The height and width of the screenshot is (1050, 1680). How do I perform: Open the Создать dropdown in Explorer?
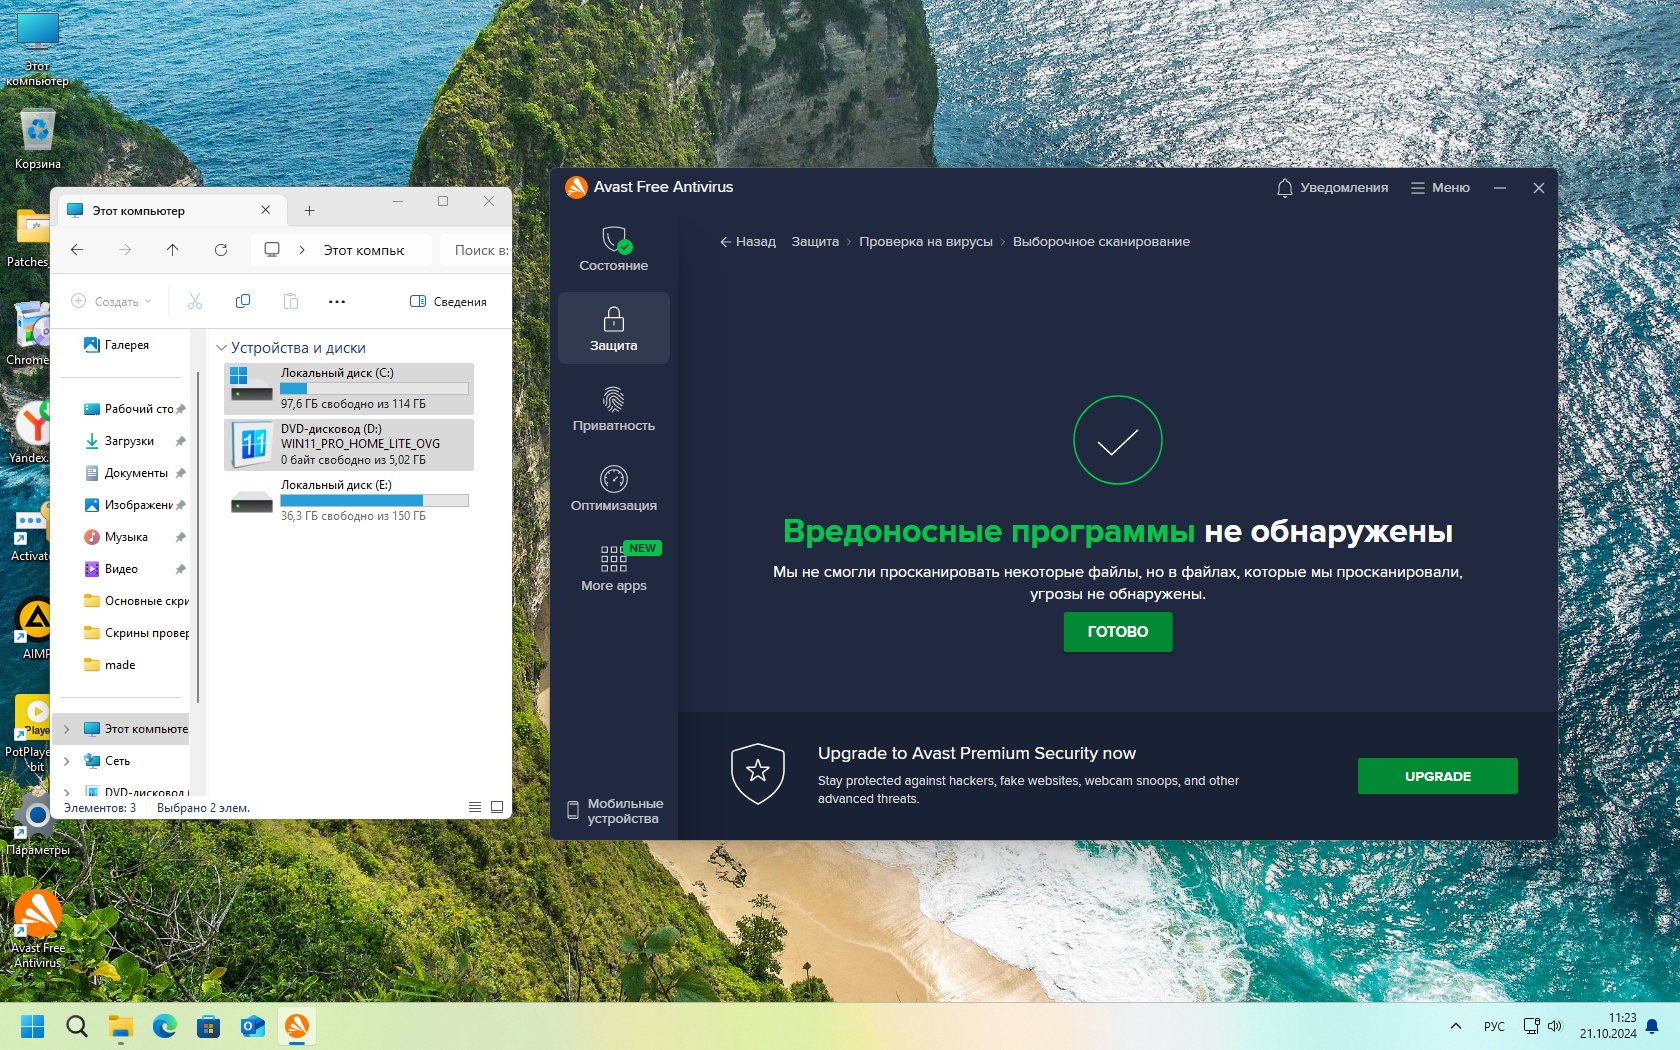point(112,301)
